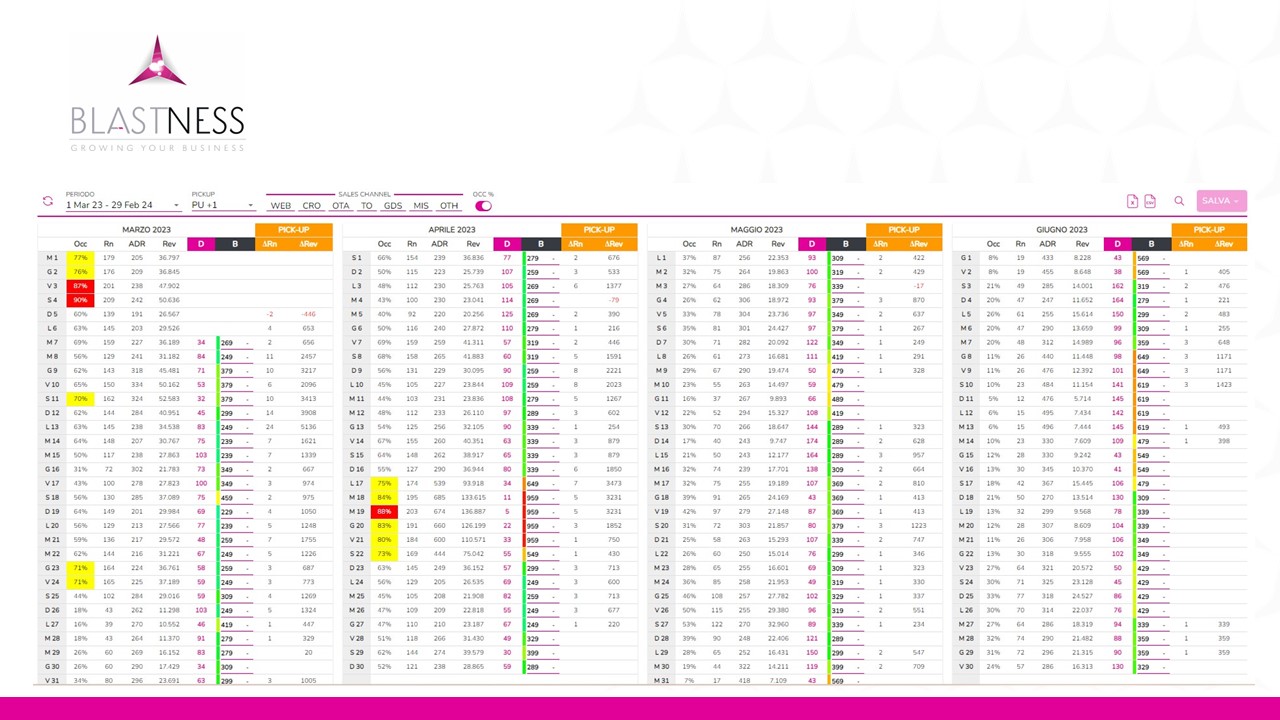Viewport: 1280px width, 720px height.
Task: Click the dark B column header in Aprile
Action: pyautogui.click(x=540, y=244)
